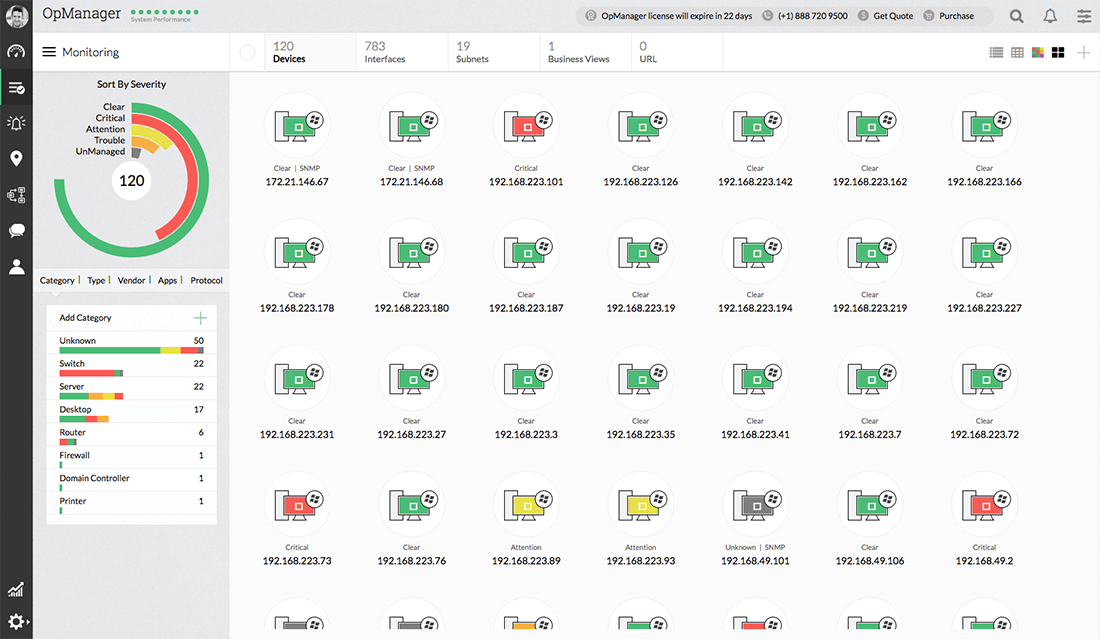Select the inventory list icon in sidebar
The image size is (1100, 639).
16,88
